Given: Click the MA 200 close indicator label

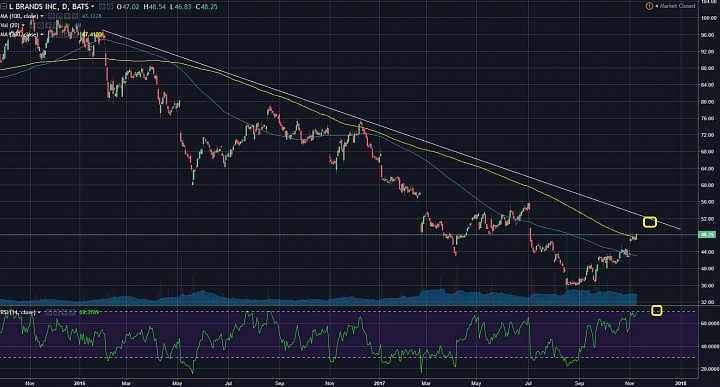Looking at the screenshot, I should [18, 34].
